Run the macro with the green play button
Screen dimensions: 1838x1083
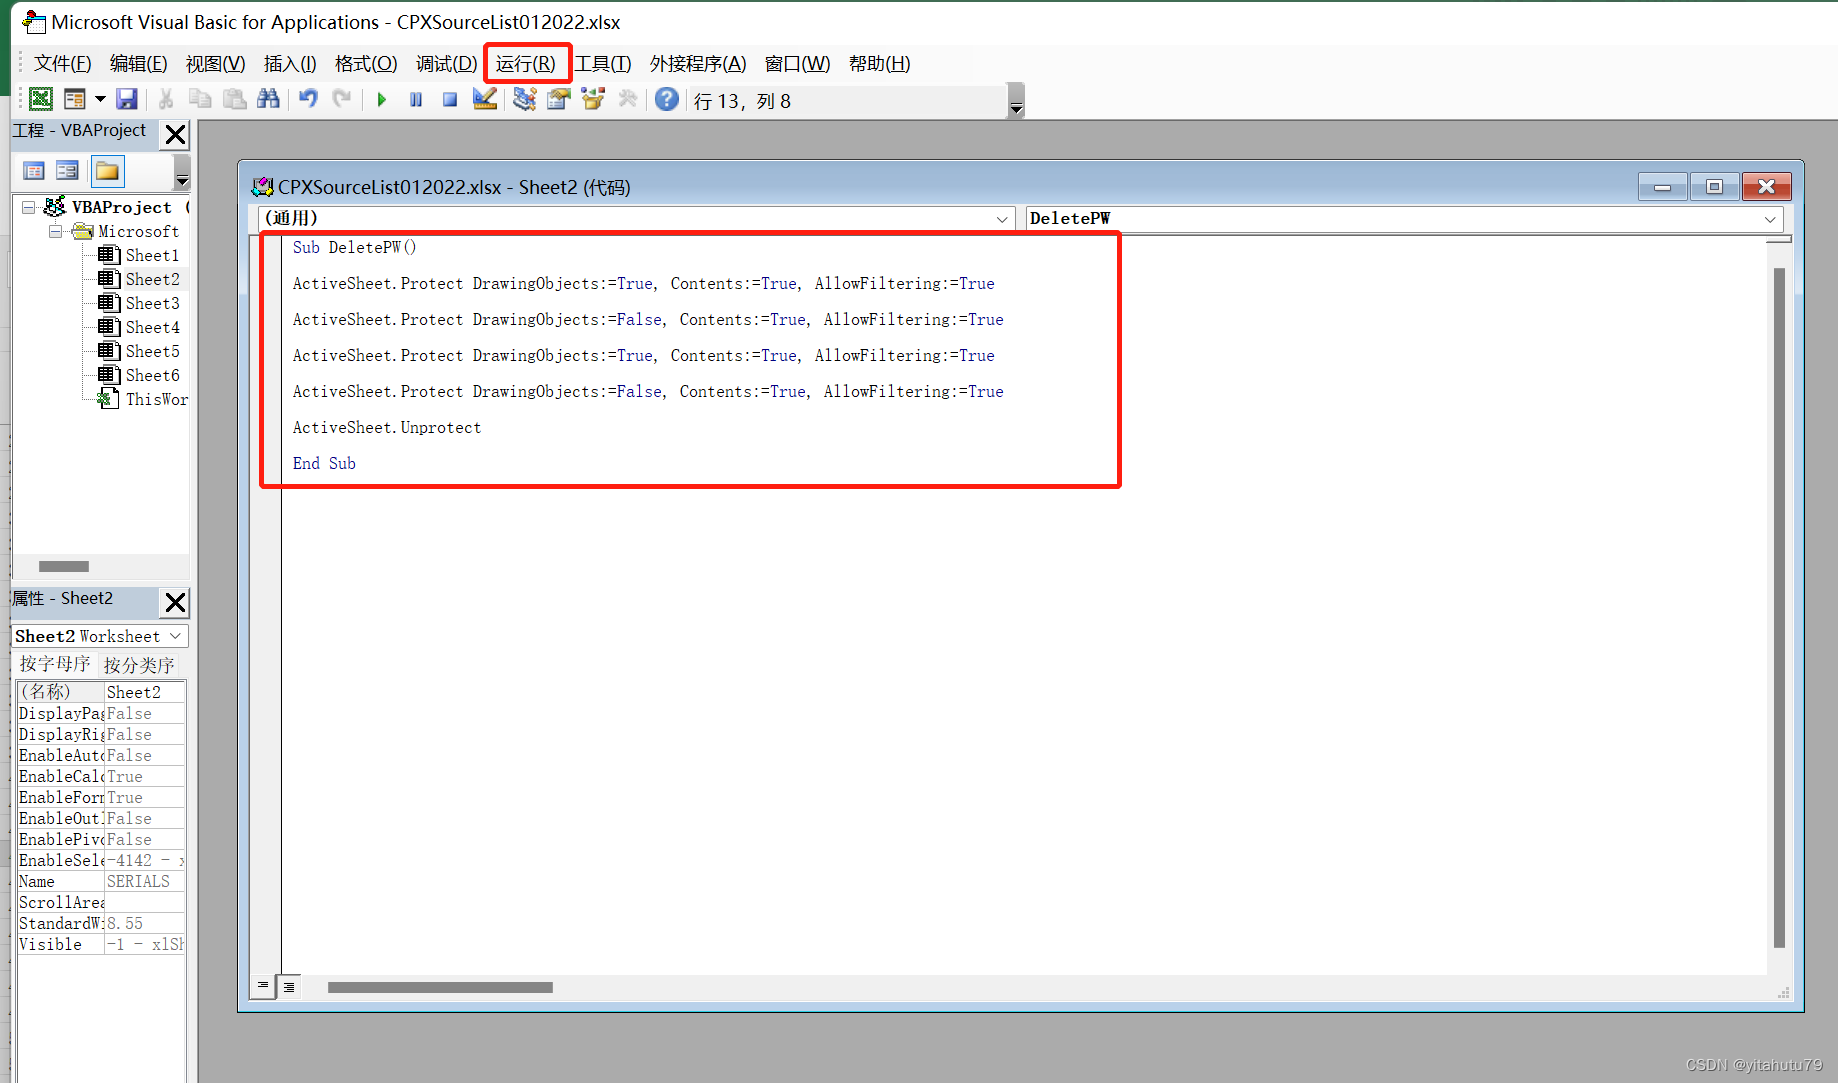click(x=382, y=99)
